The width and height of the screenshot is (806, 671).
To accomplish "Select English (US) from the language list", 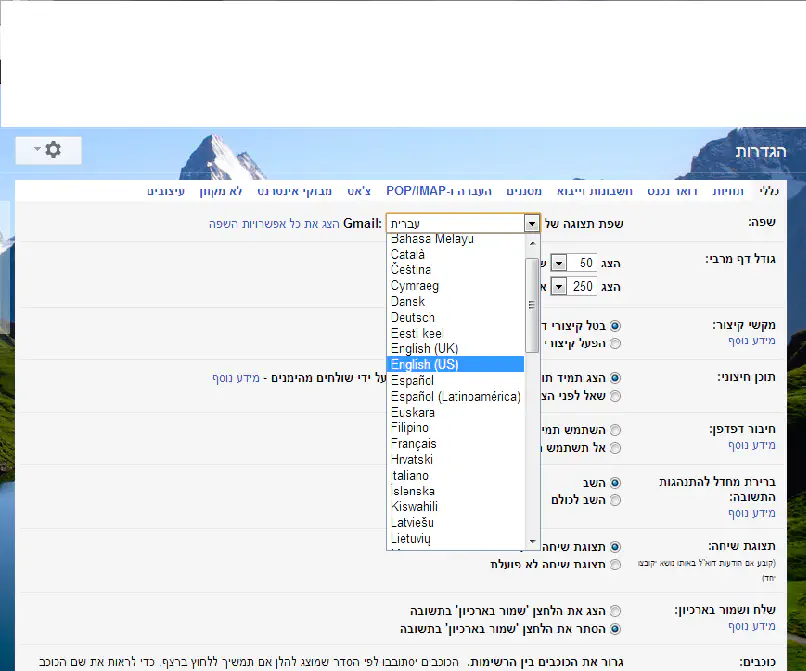I will click(455, 364).
